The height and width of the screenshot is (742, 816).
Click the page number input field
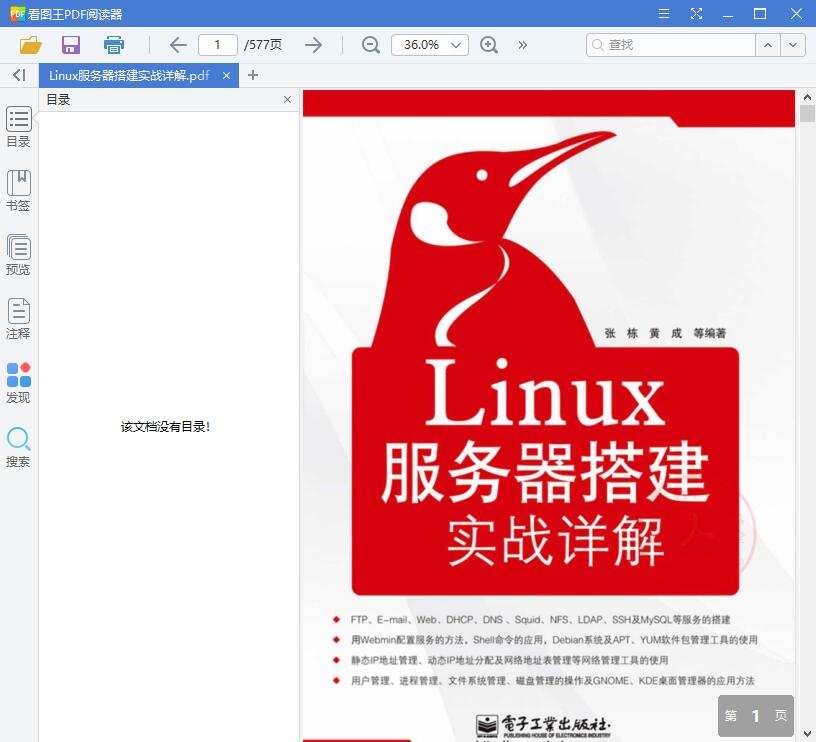(218, 45)
